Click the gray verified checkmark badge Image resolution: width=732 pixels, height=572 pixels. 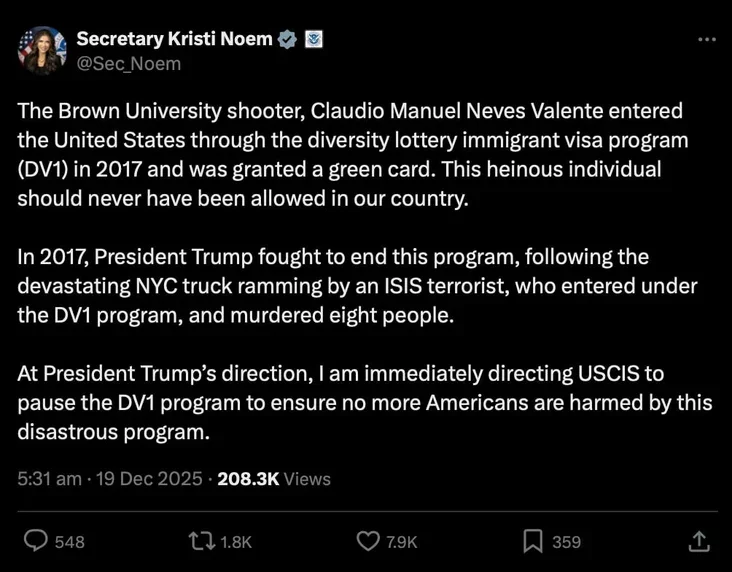coord(288,40)
